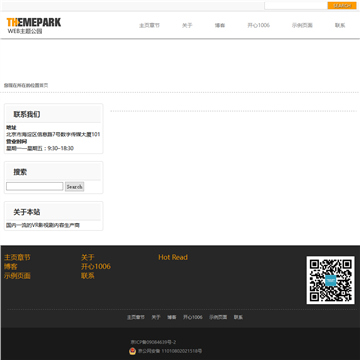Click white 示例页面 in bottom footer menu
This screenshot has height=360, width=360.
(x=218, y=317)
